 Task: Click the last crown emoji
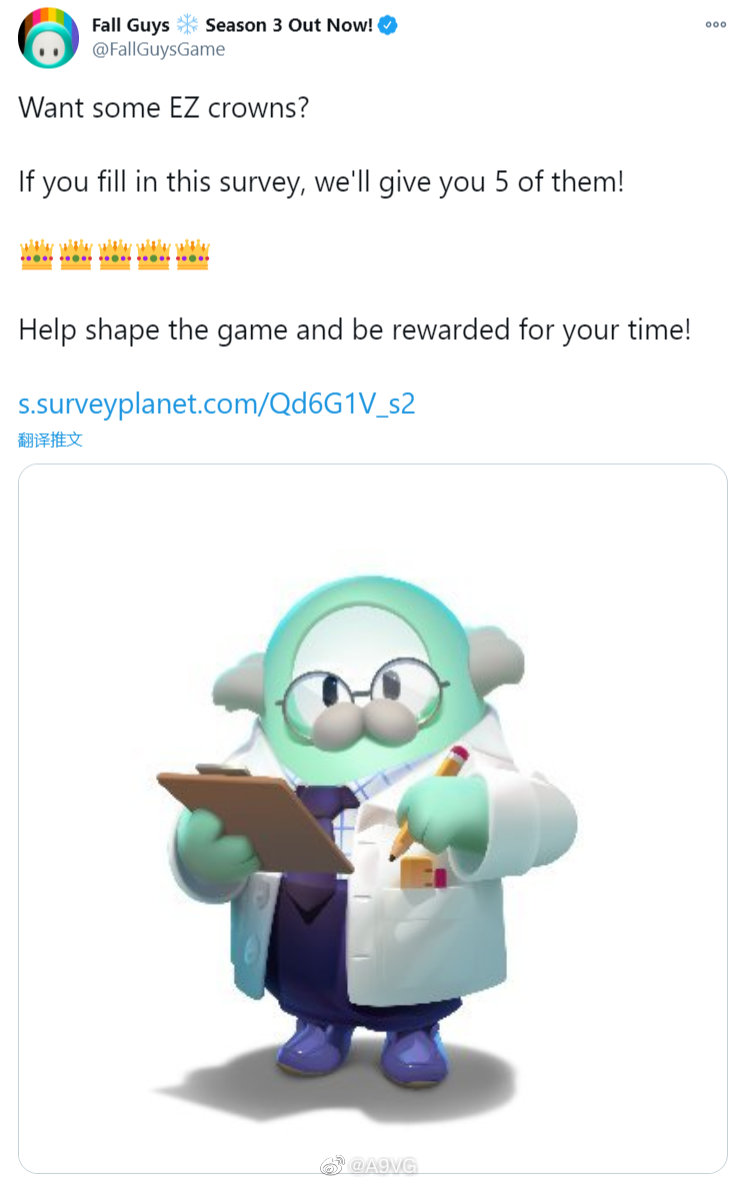pyautogui.click(x=193, y=255)
